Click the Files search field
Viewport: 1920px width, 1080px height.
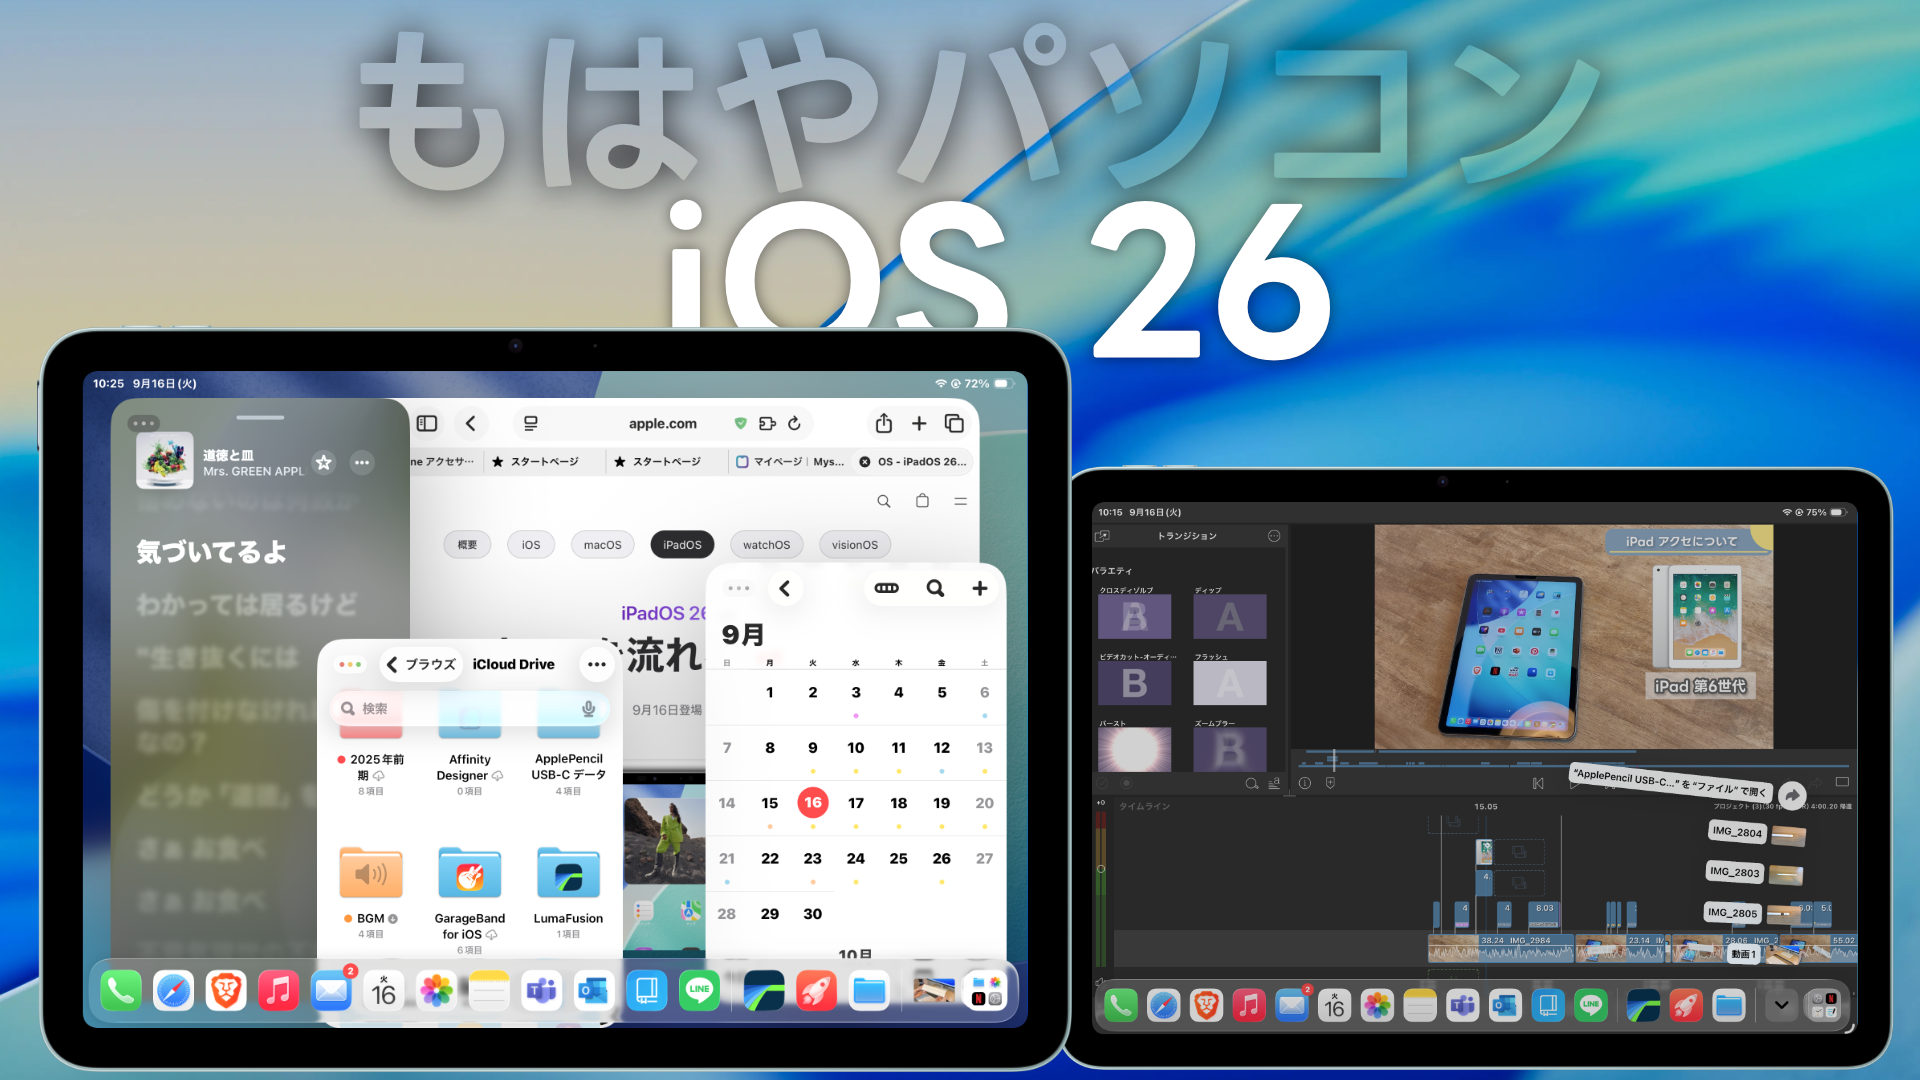(469, 708)
